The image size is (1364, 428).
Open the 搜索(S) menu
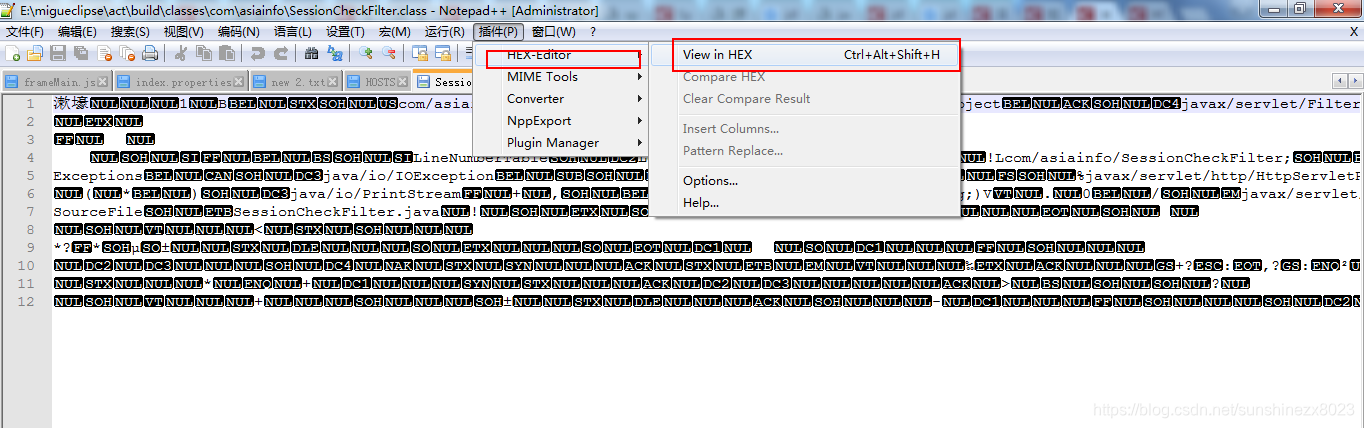click(130, 32)
